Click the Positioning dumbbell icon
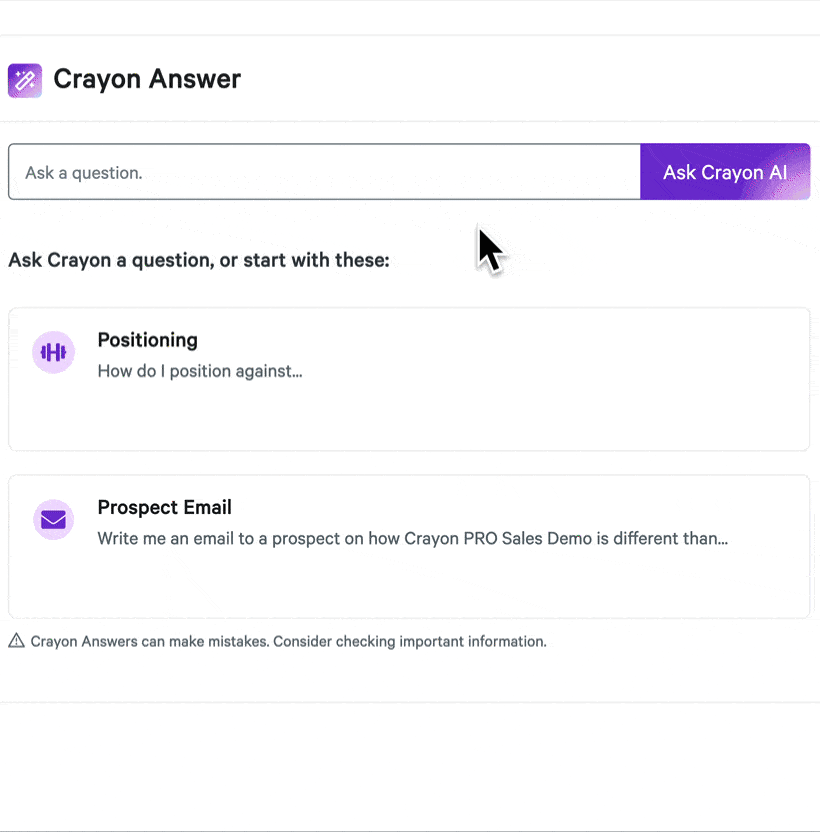 point(54,352)
